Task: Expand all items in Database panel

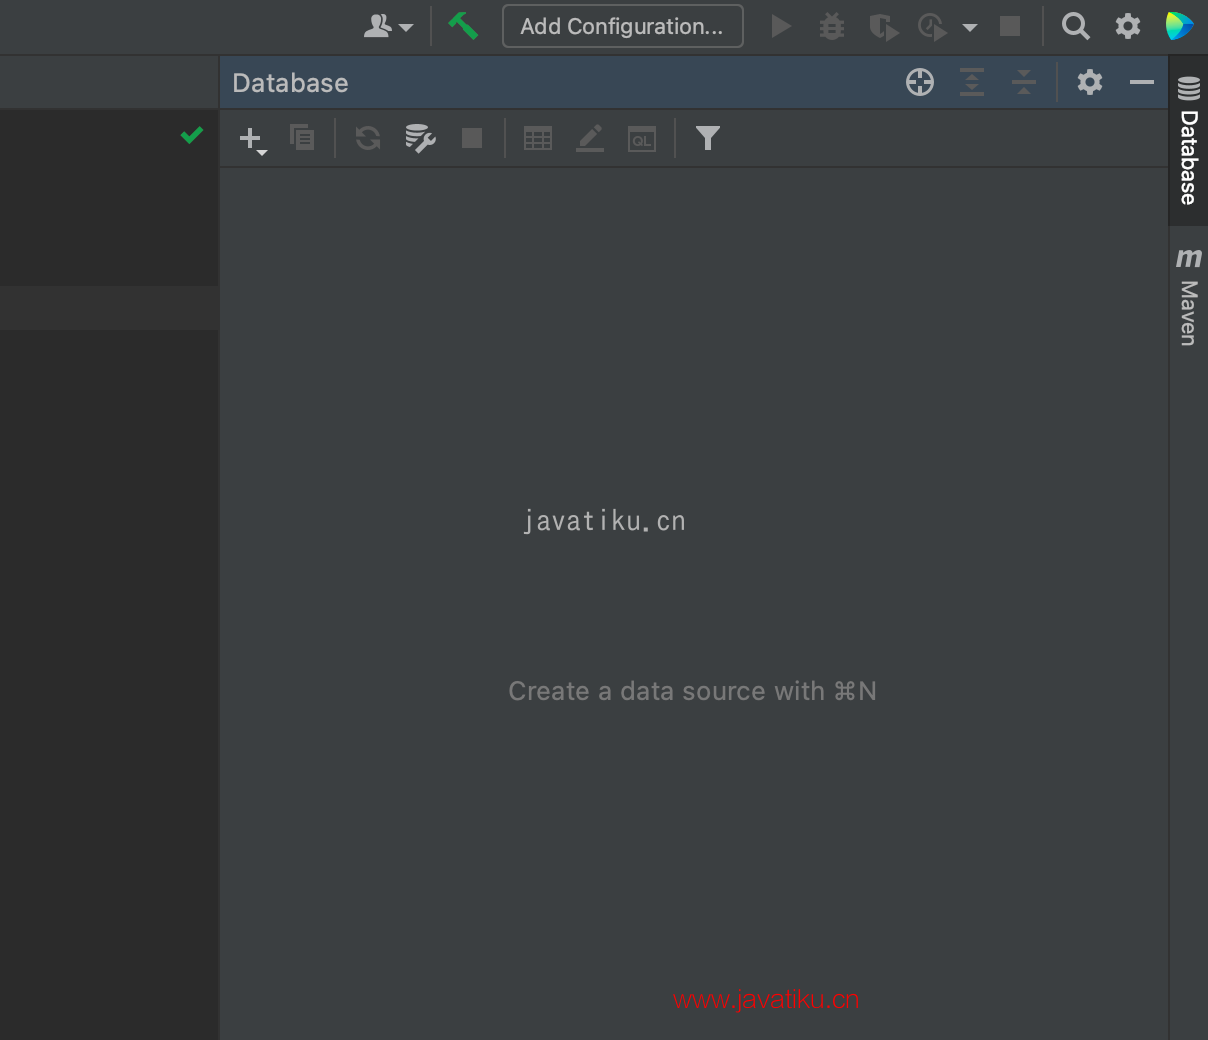Action: click(972, 82)
